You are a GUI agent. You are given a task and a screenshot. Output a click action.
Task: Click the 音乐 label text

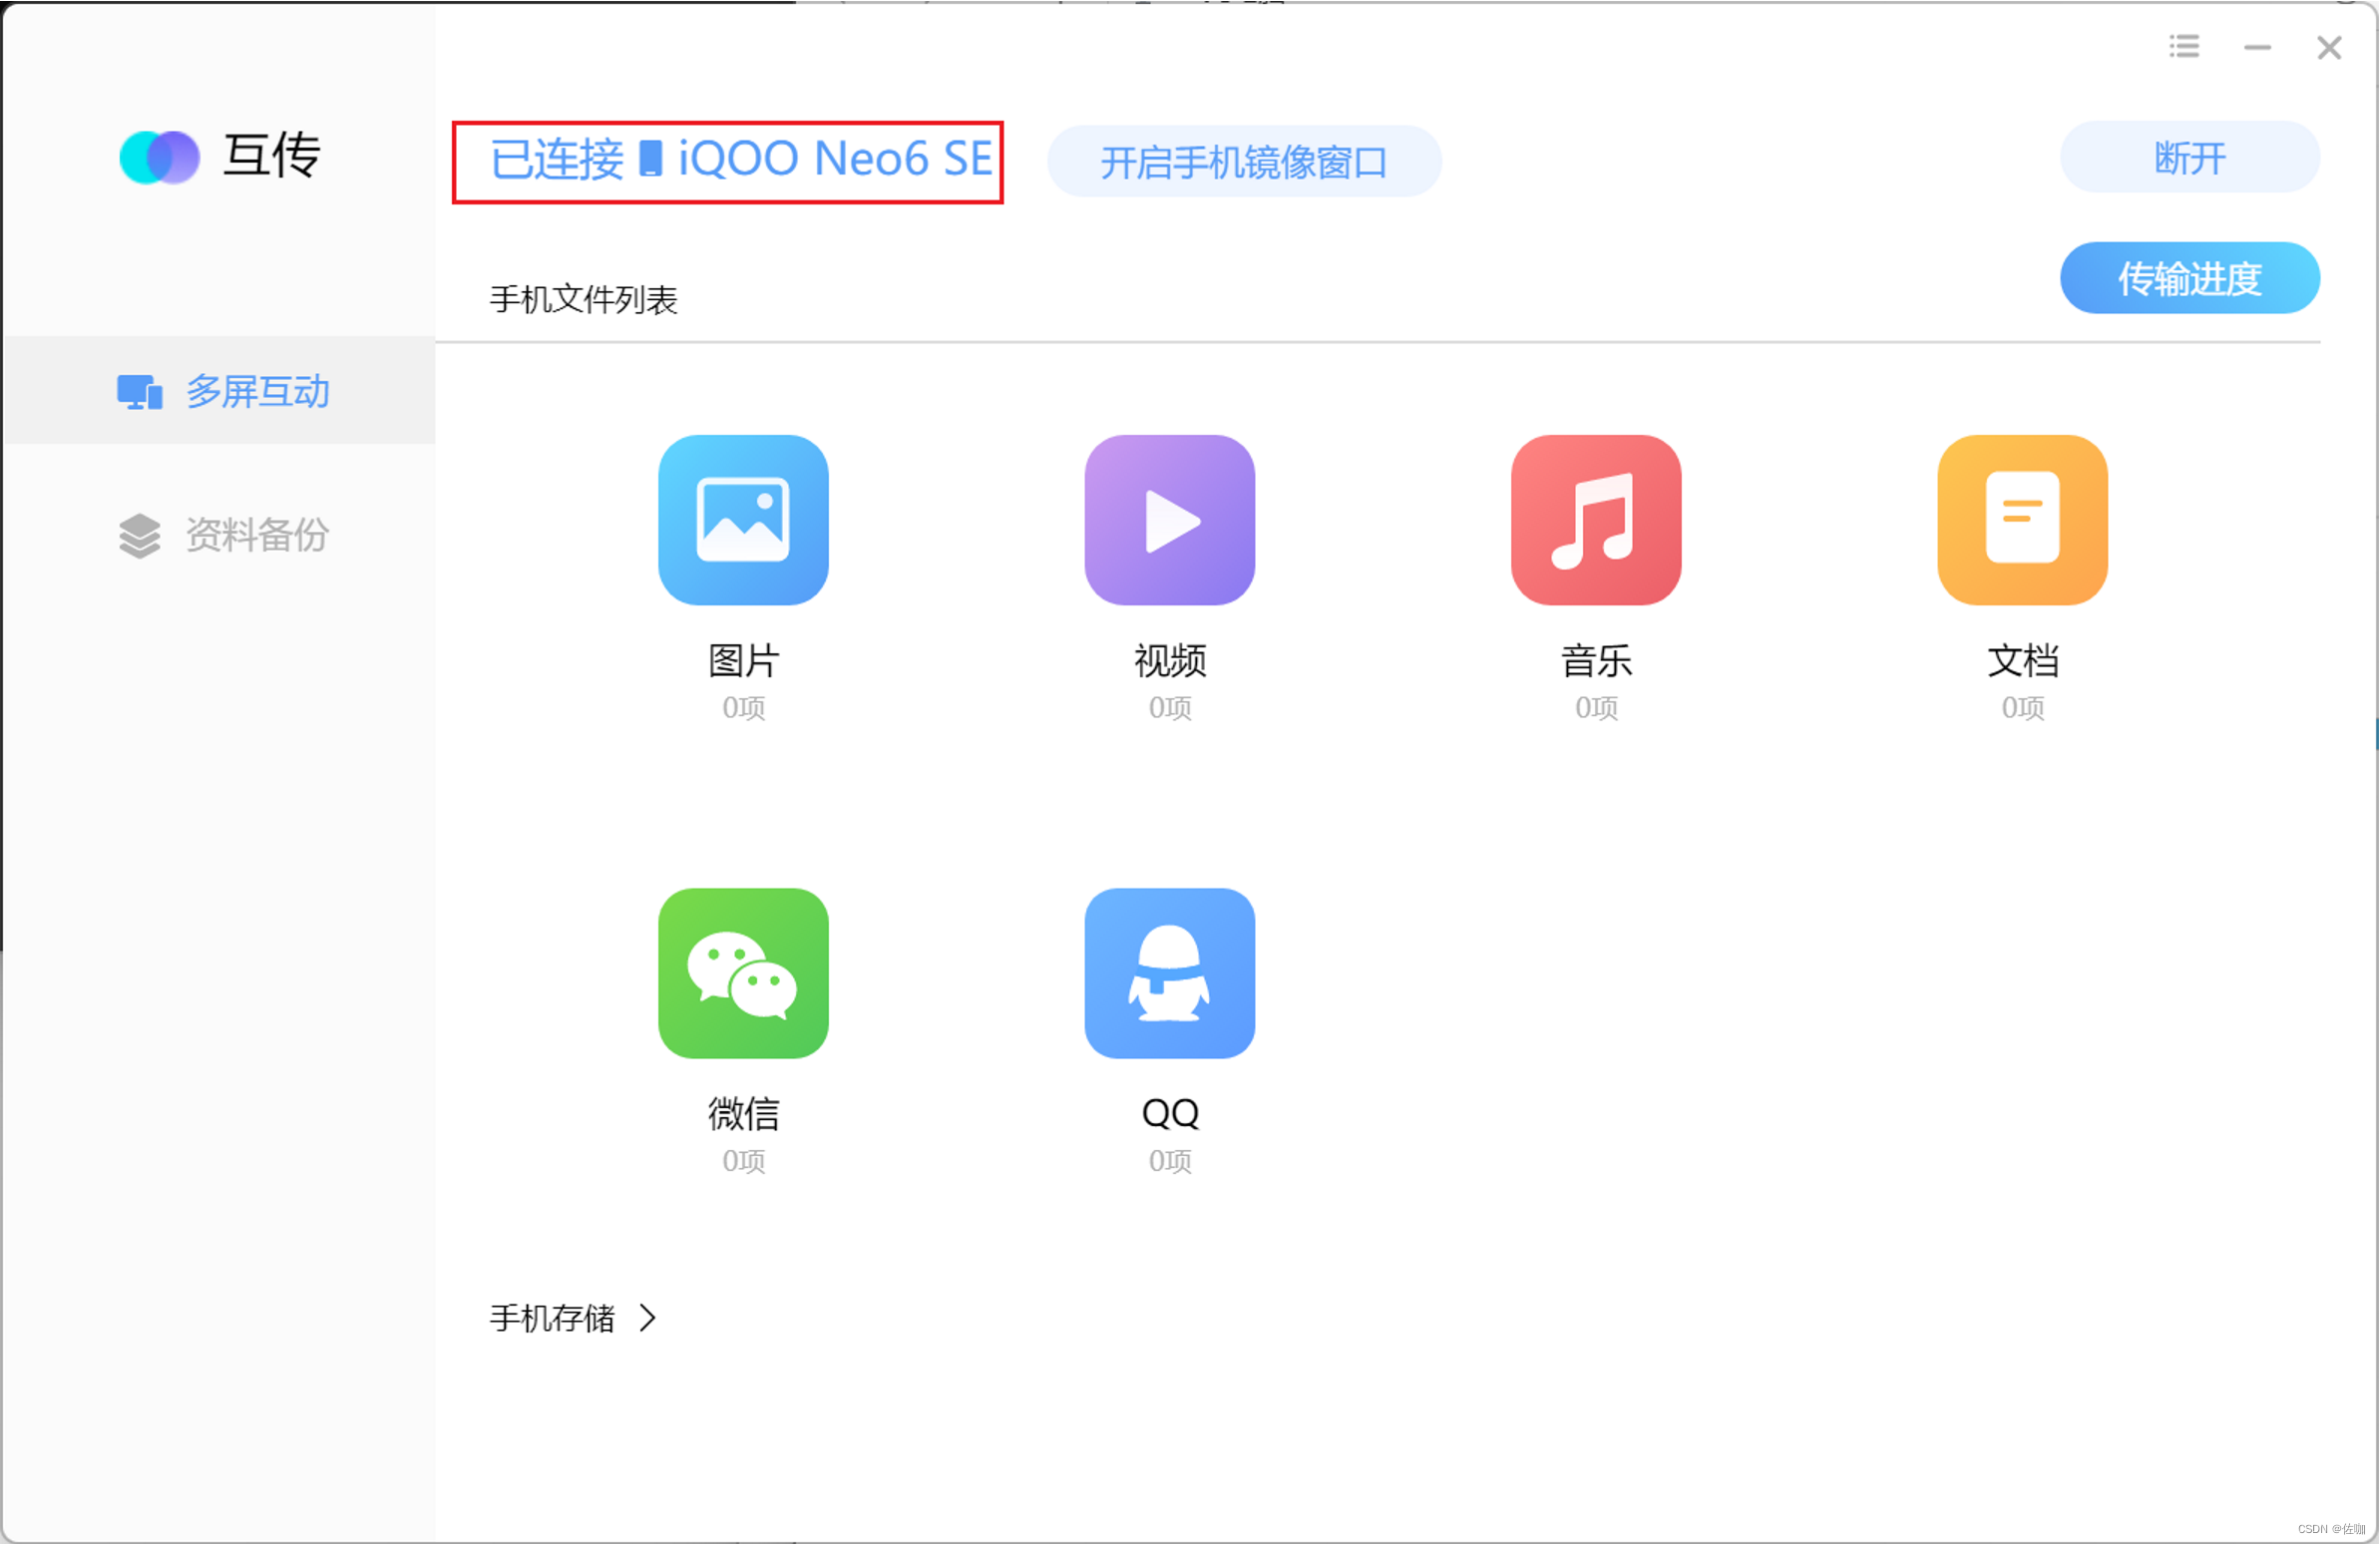click(1597, 661)
